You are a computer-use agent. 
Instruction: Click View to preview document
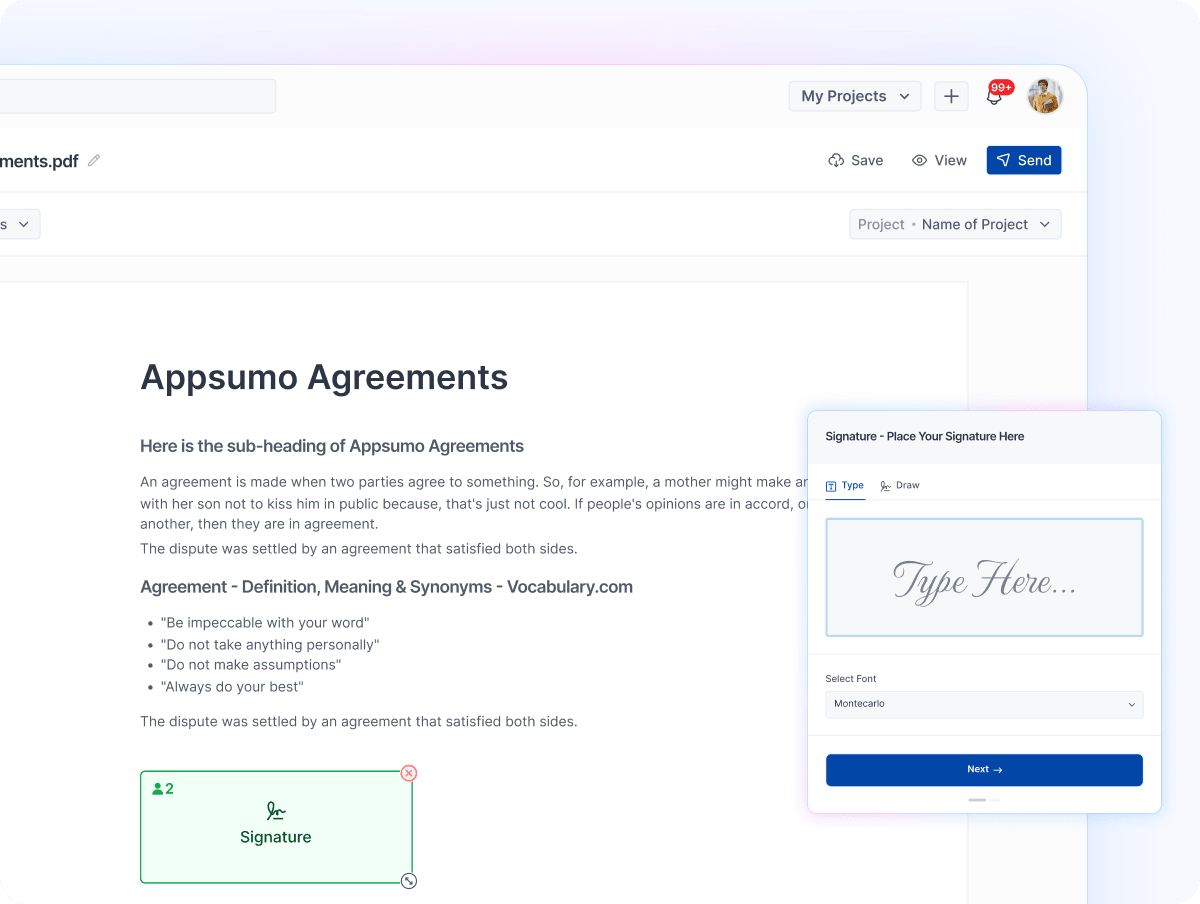[939, 160]
